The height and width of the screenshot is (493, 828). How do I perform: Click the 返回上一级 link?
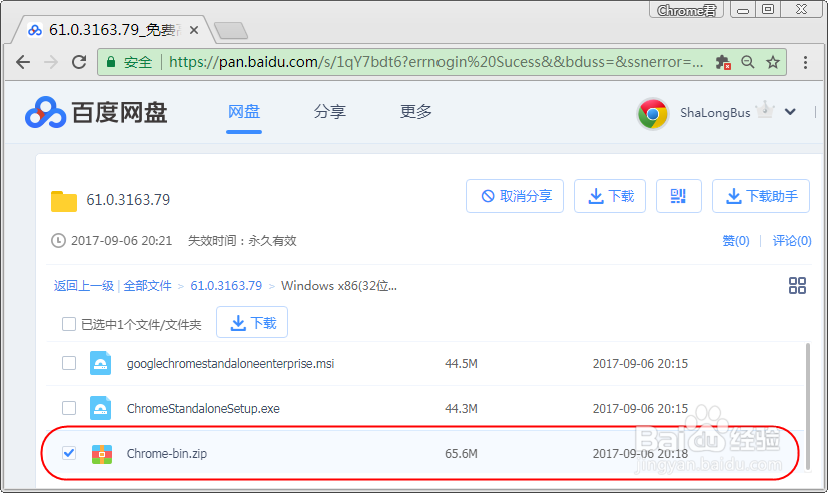84,286
